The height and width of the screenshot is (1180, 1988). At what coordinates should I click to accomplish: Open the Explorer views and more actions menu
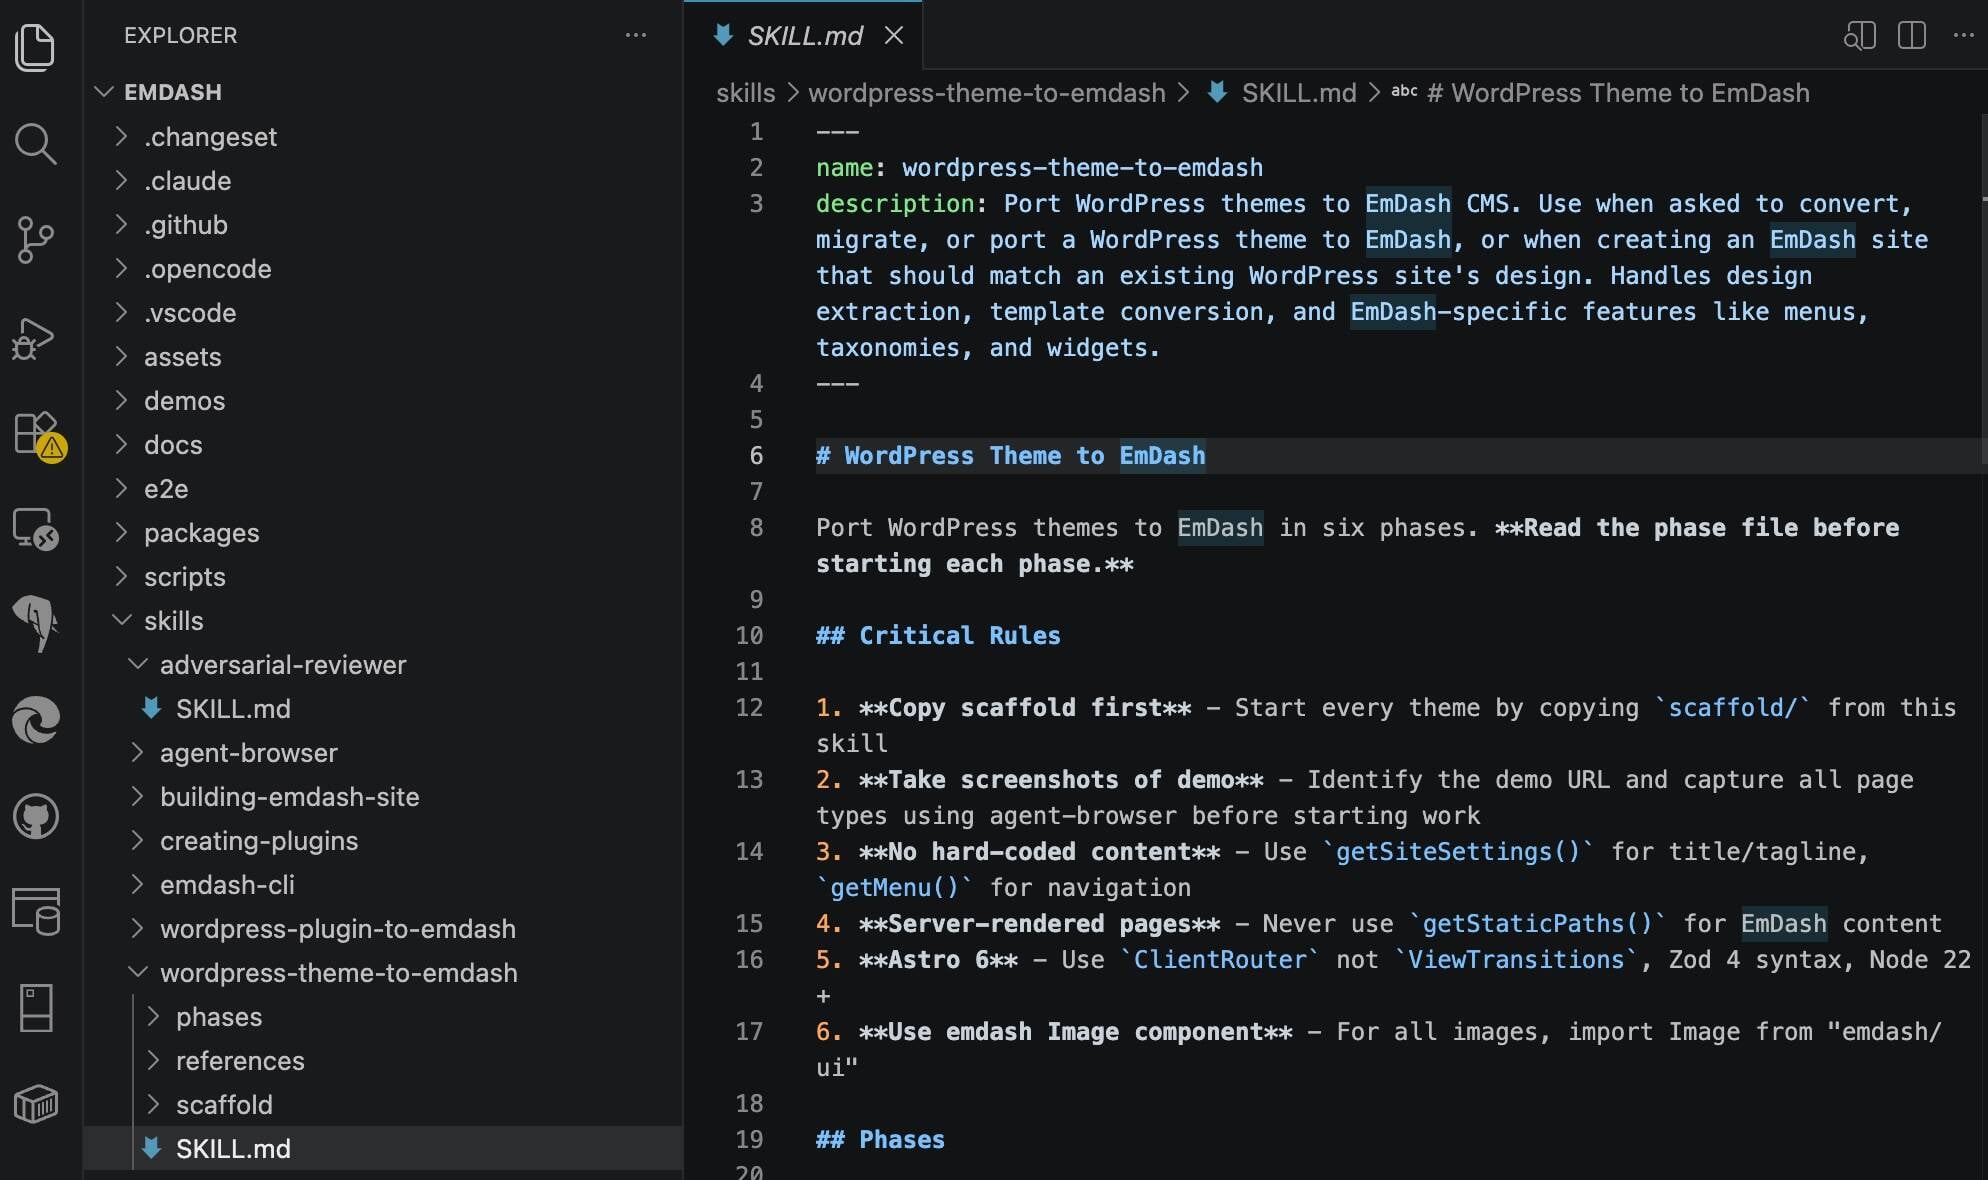[636, 35]
